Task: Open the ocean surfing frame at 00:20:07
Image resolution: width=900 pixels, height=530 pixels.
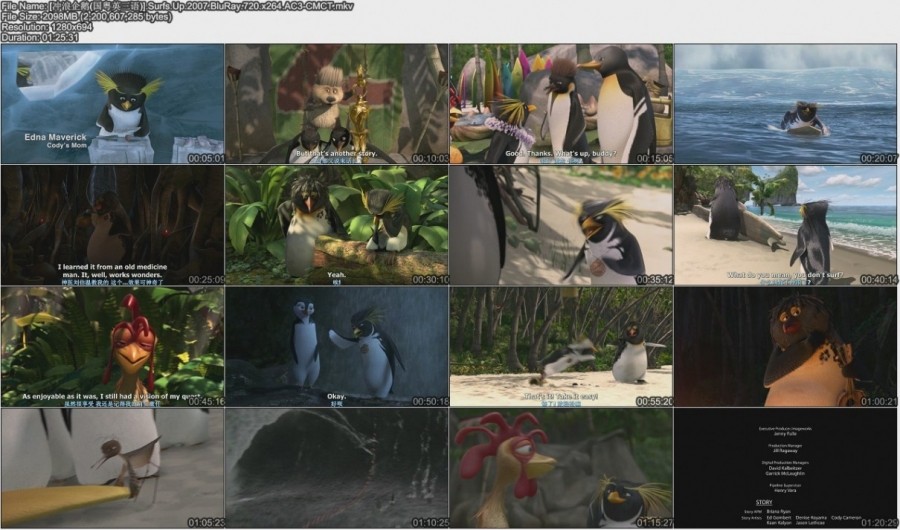Action: [785, 104]
